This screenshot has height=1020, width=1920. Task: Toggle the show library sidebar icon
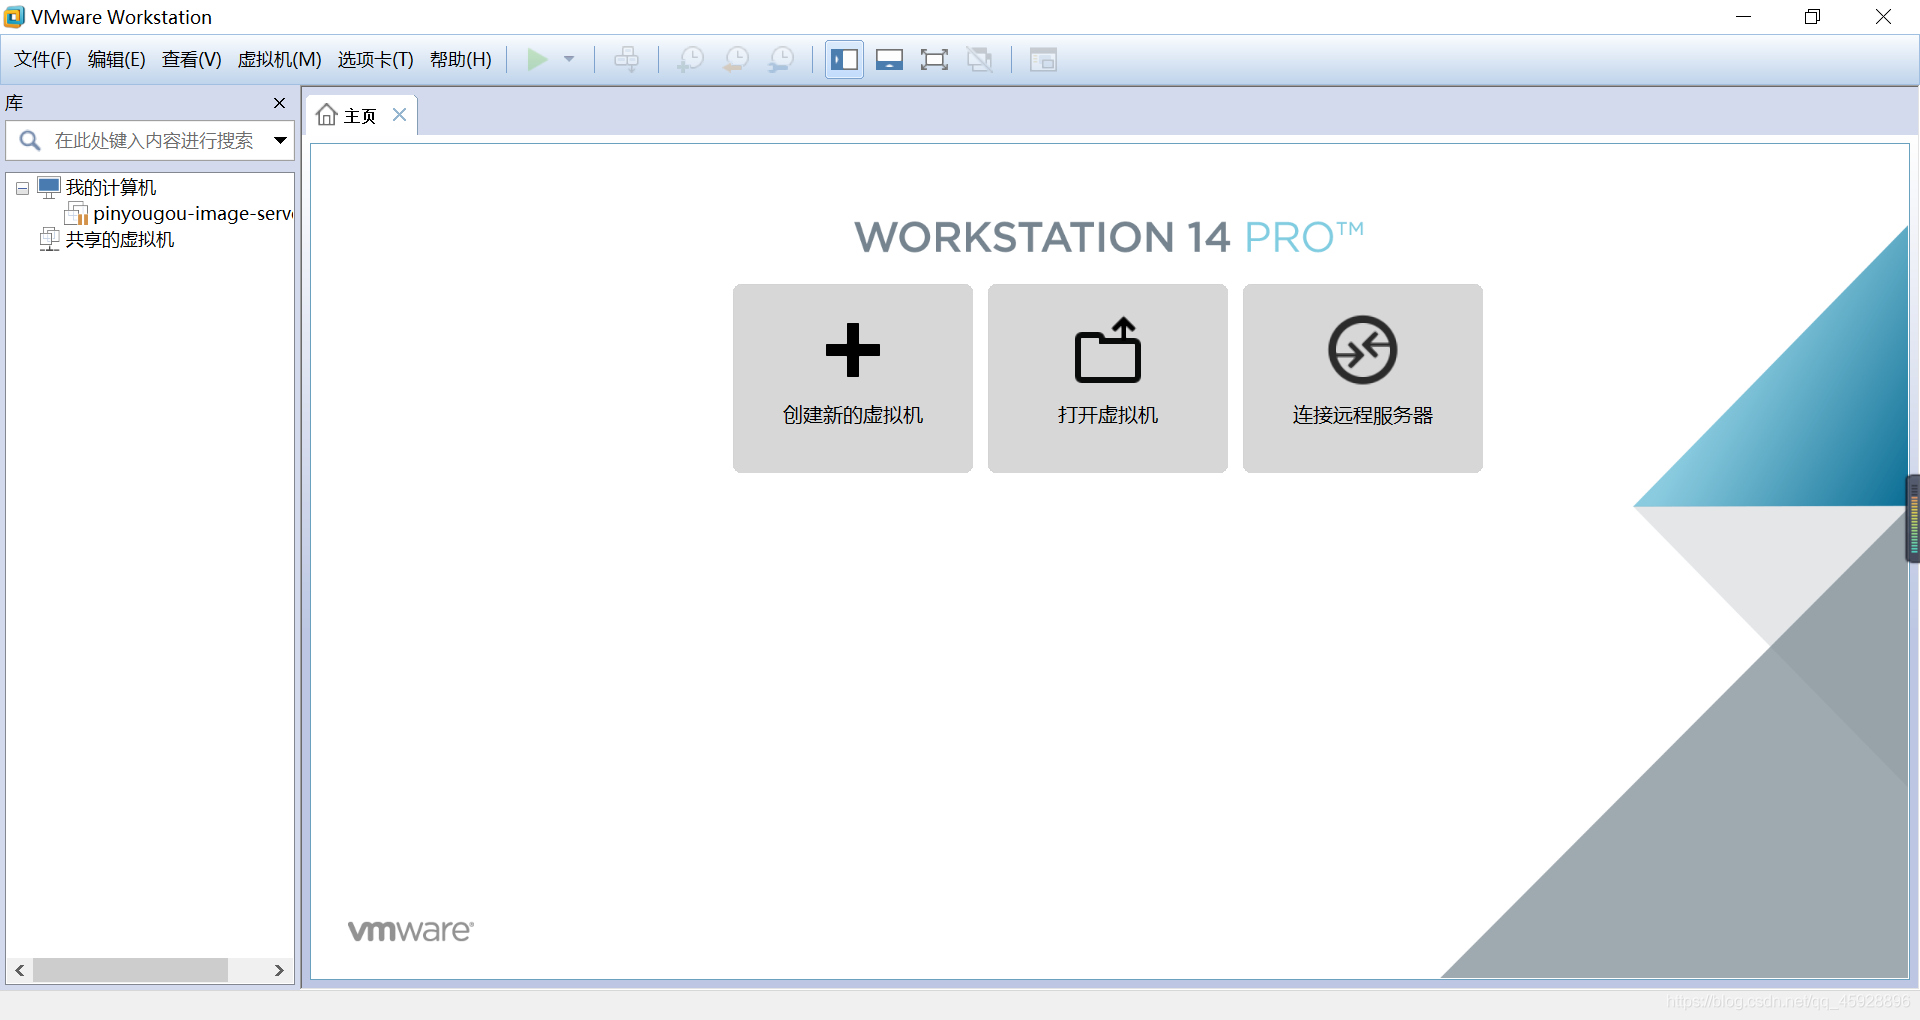click(844, 60)
